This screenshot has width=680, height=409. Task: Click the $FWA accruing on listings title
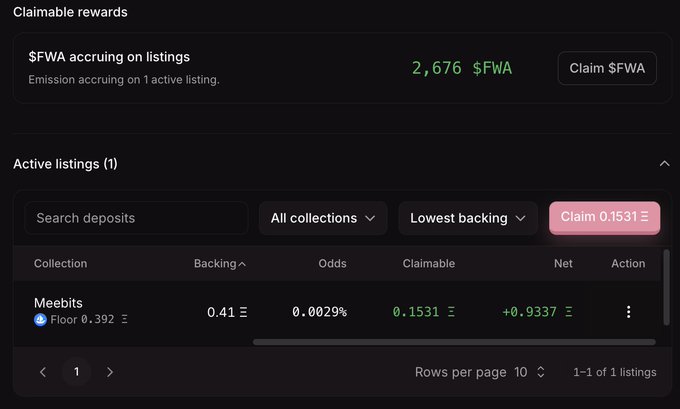[x=109, y=57]
